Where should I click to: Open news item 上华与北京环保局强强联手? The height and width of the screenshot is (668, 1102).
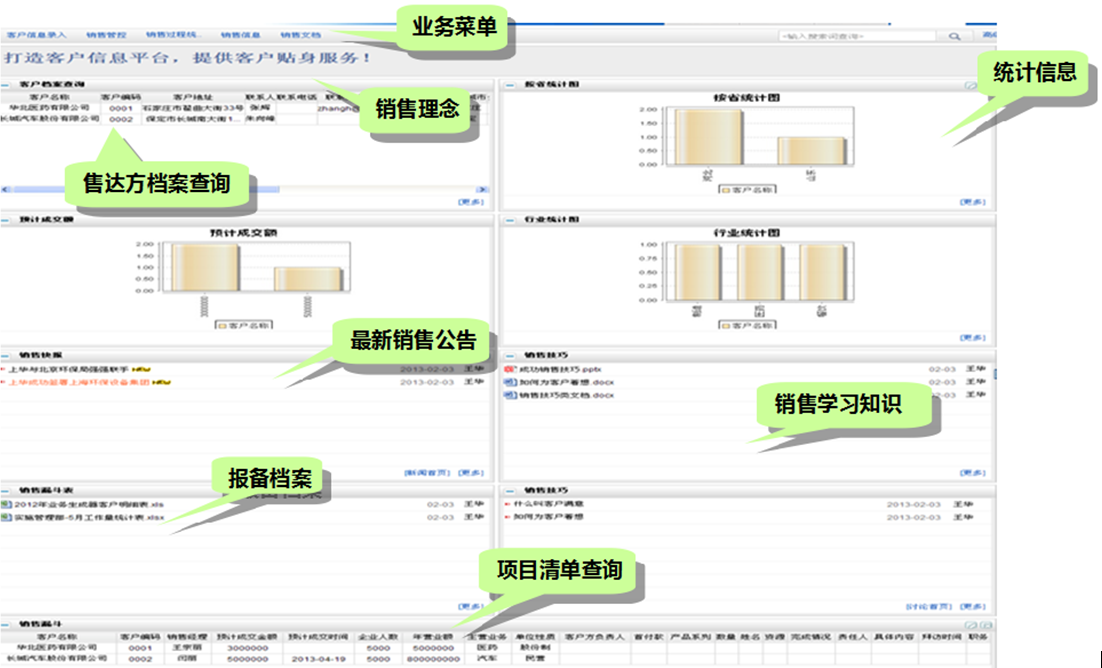(70, 369)
